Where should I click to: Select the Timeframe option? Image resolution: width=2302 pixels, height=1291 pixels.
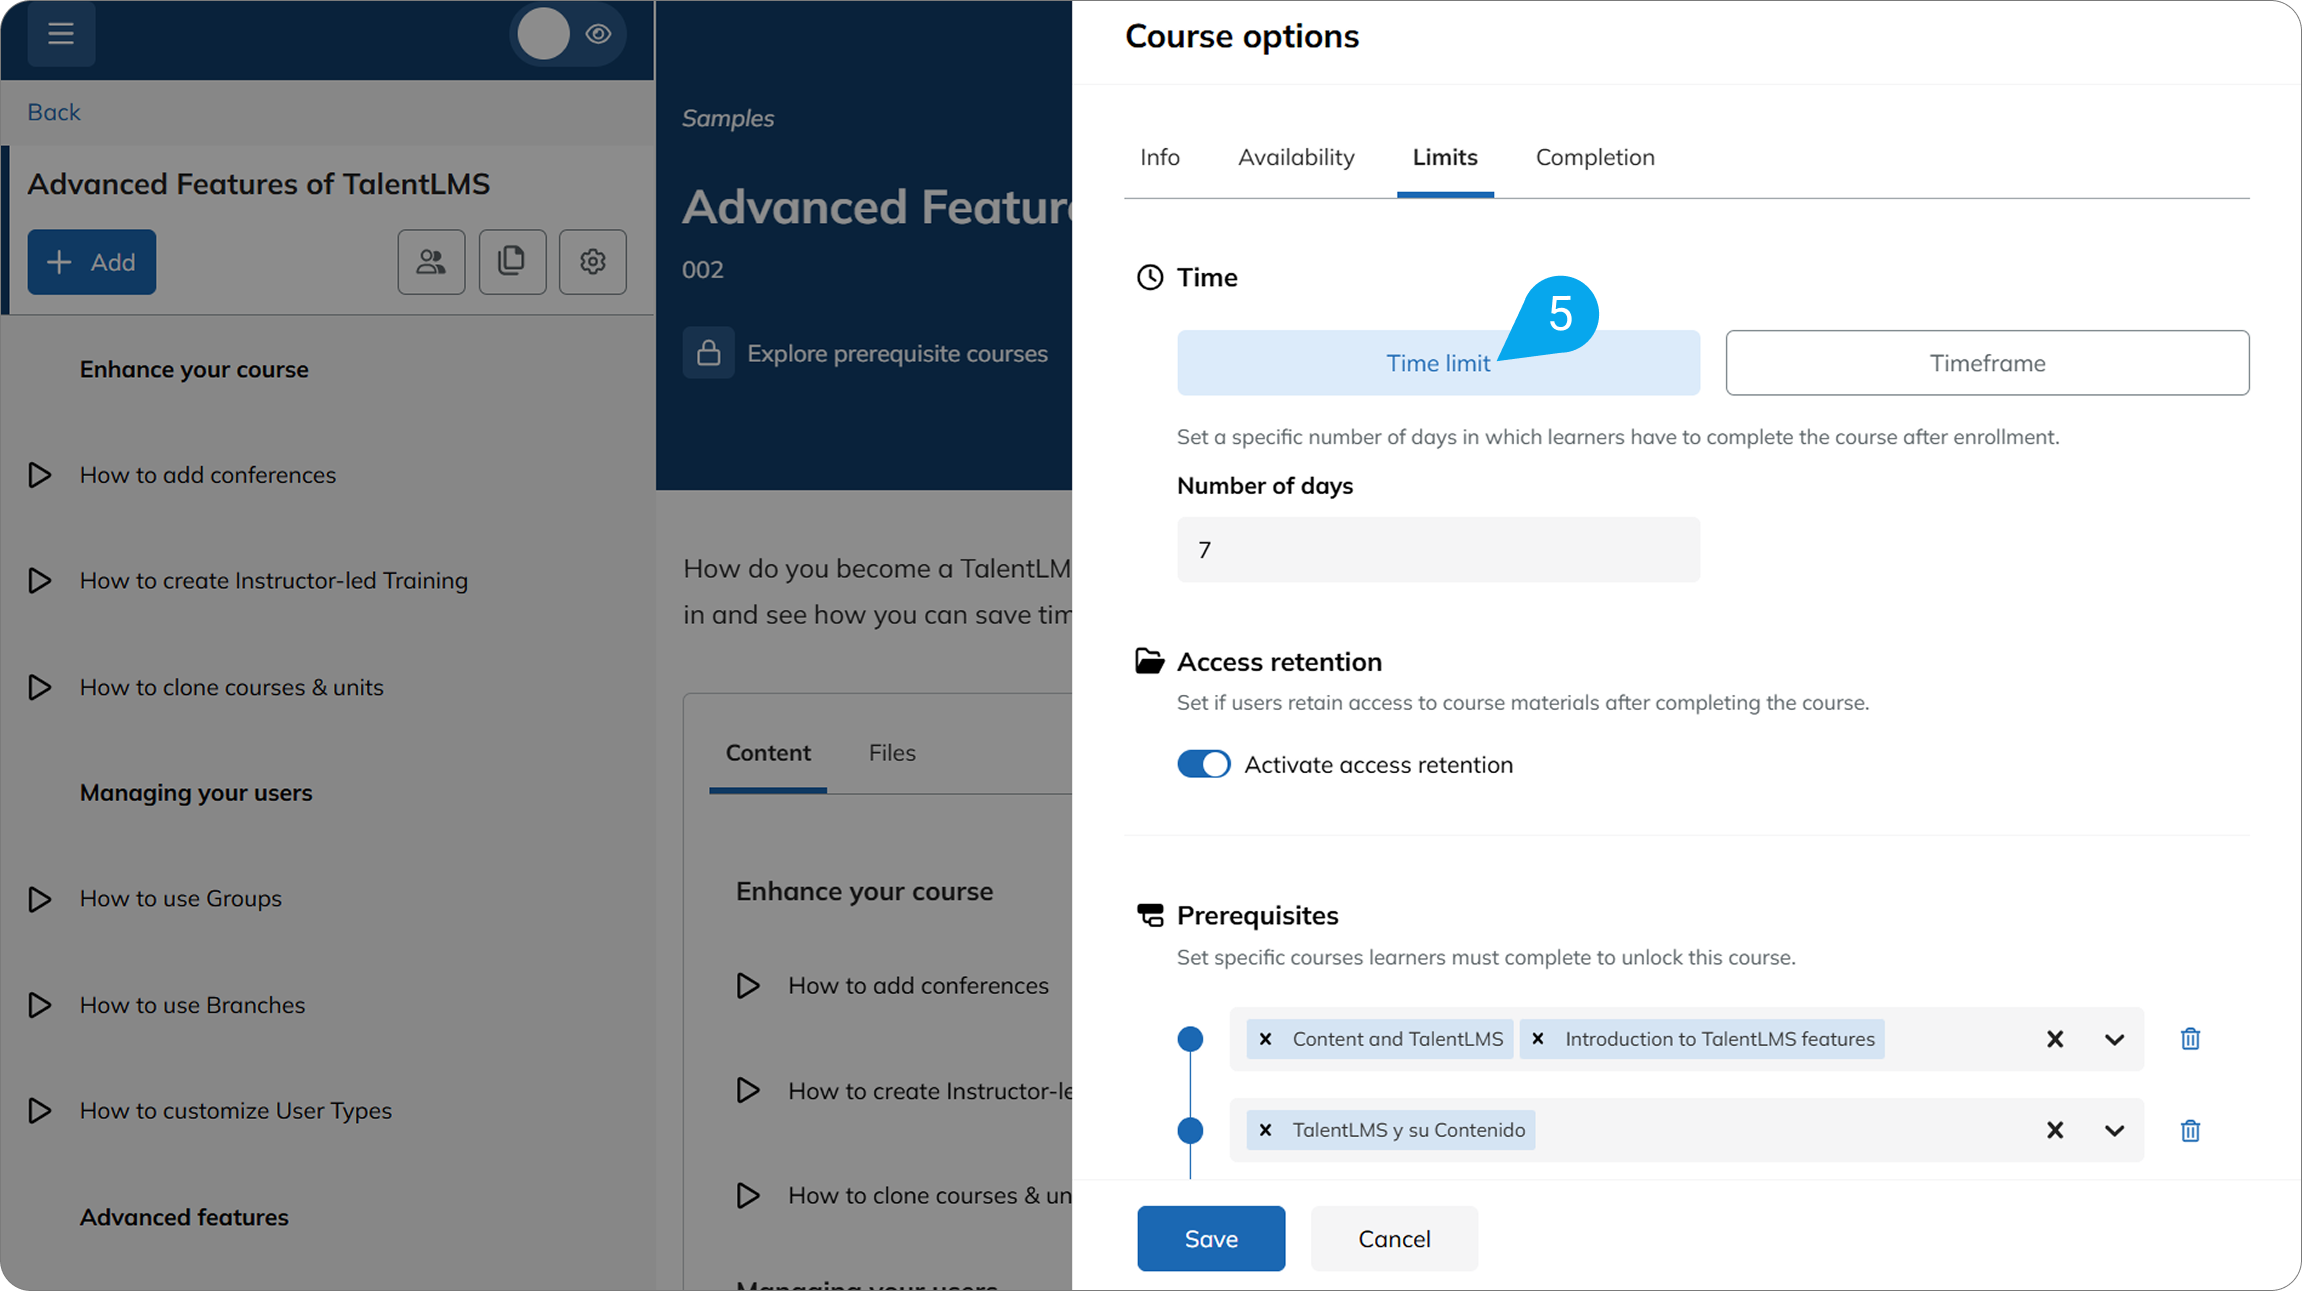coord(1987,363)
